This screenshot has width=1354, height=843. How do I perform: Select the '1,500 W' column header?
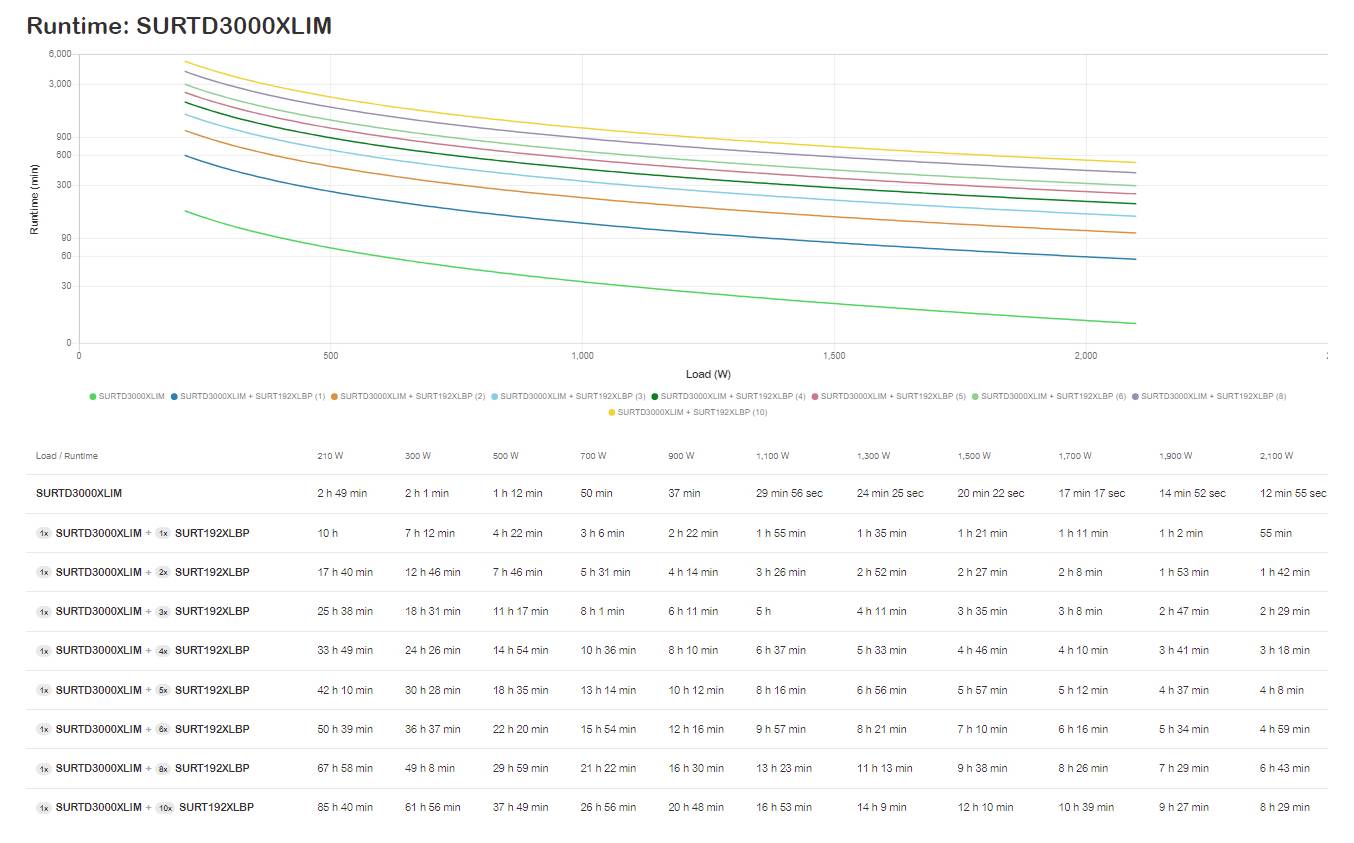[974, 456]
